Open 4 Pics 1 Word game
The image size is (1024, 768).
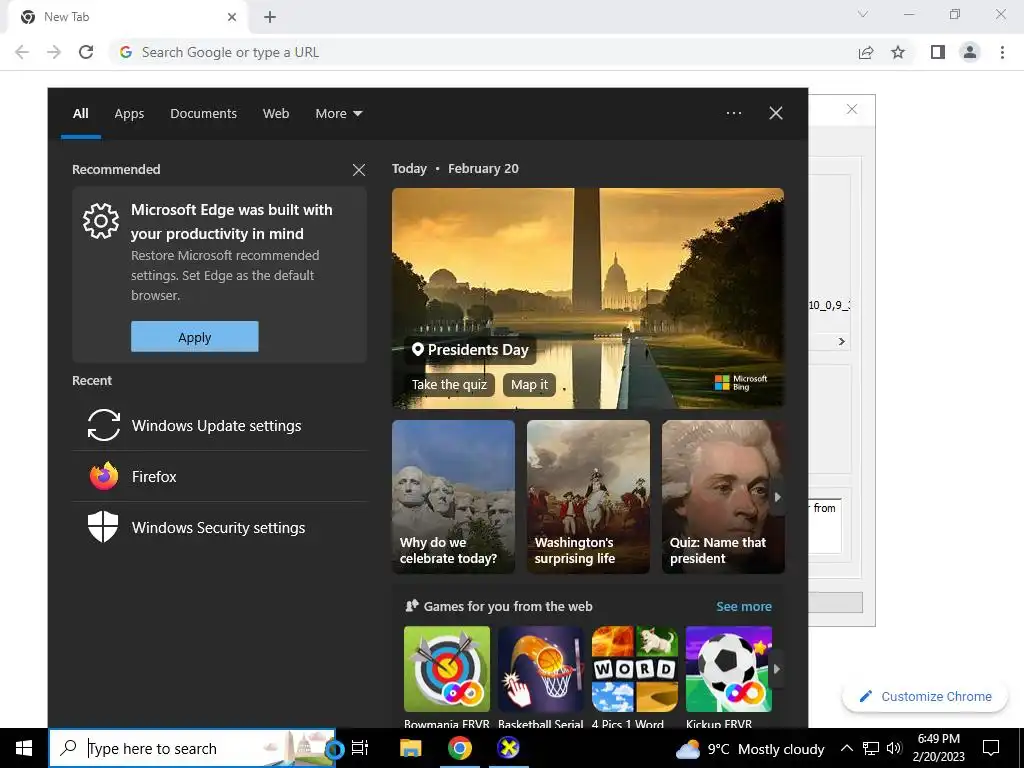pyautogui.click(x=635, y=677)
